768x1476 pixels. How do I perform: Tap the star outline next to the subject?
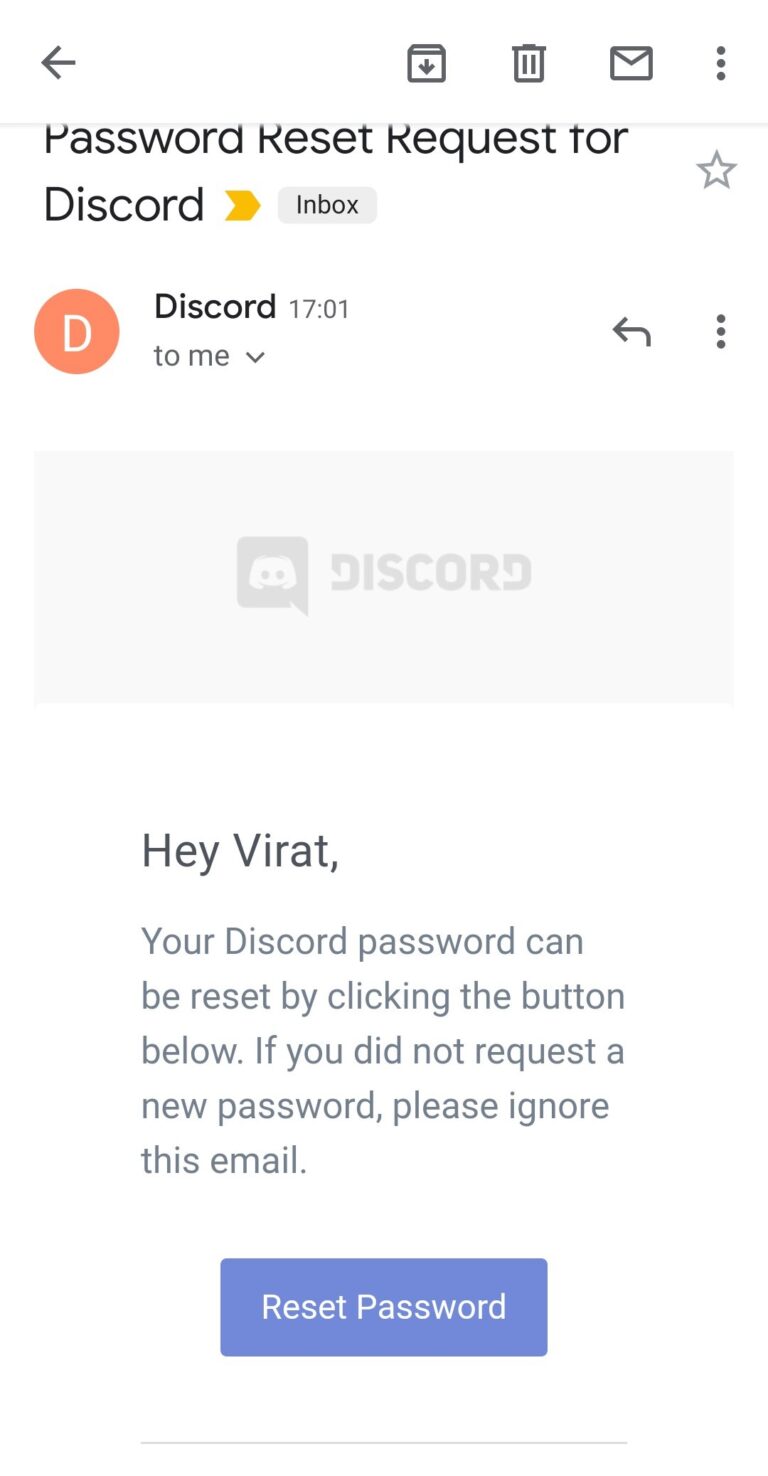[716, 169]
